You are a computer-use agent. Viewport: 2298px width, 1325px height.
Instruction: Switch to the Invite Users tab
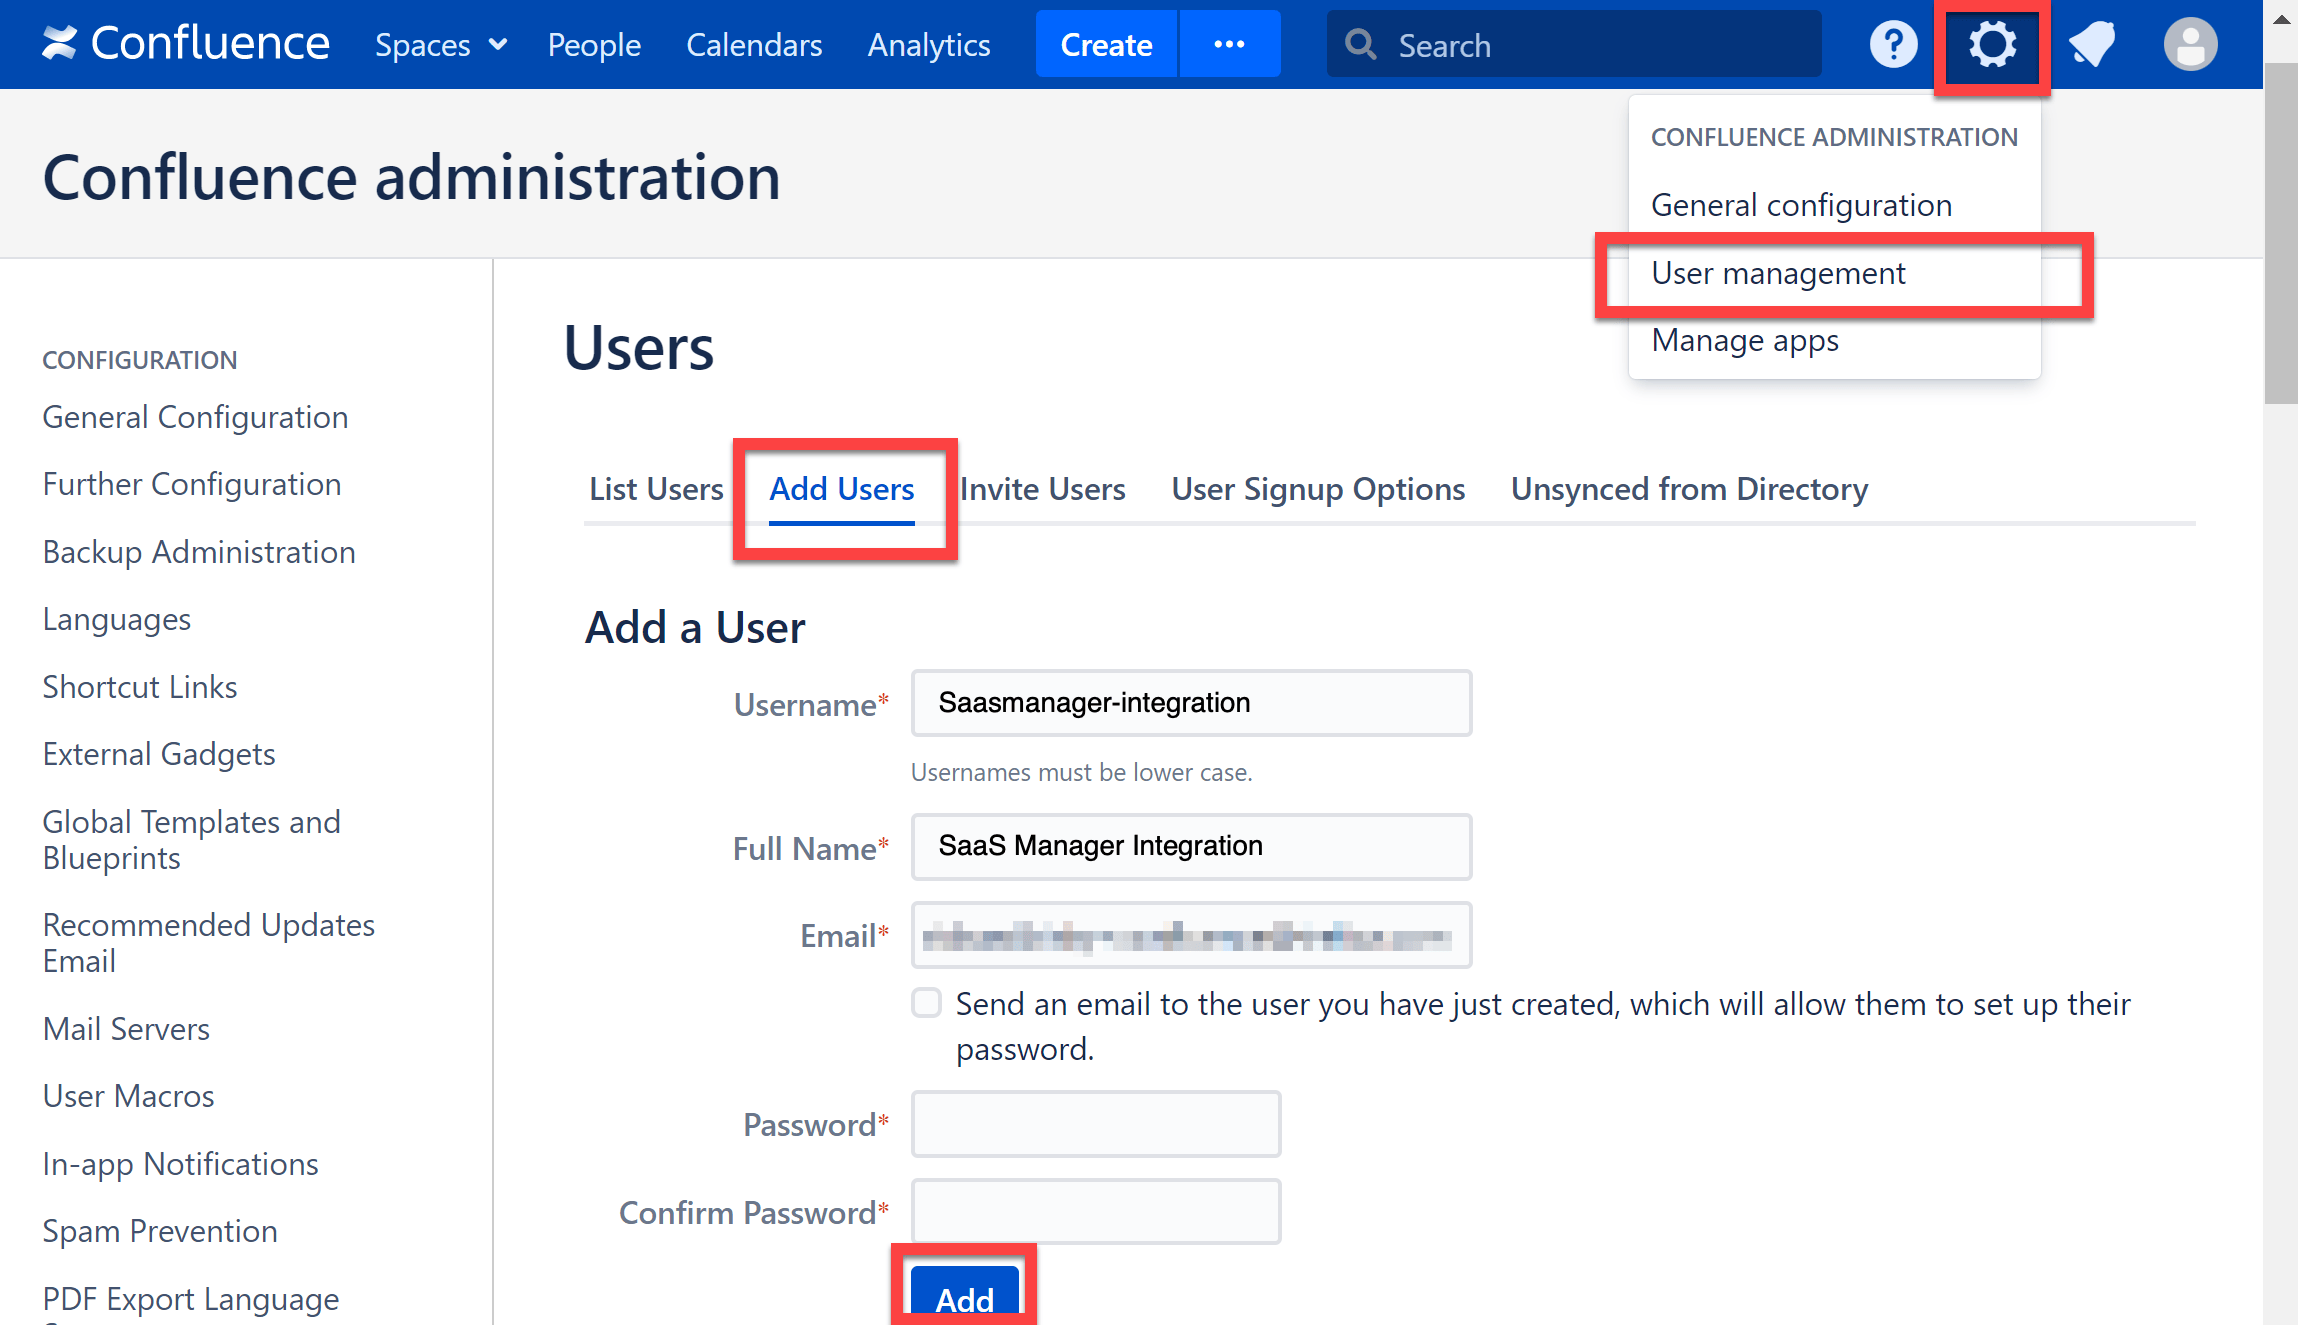click(1043, 489)
